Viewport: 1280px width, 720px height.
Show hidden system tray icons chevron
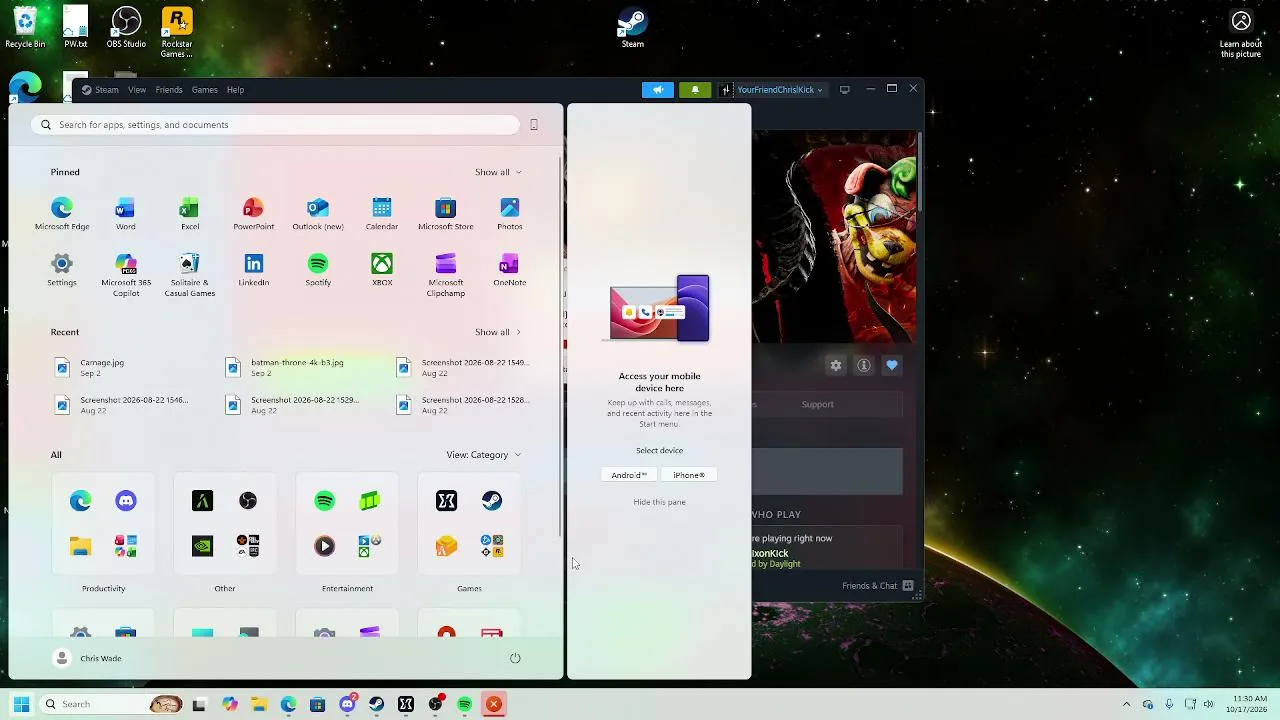[x=1126, y=704]
